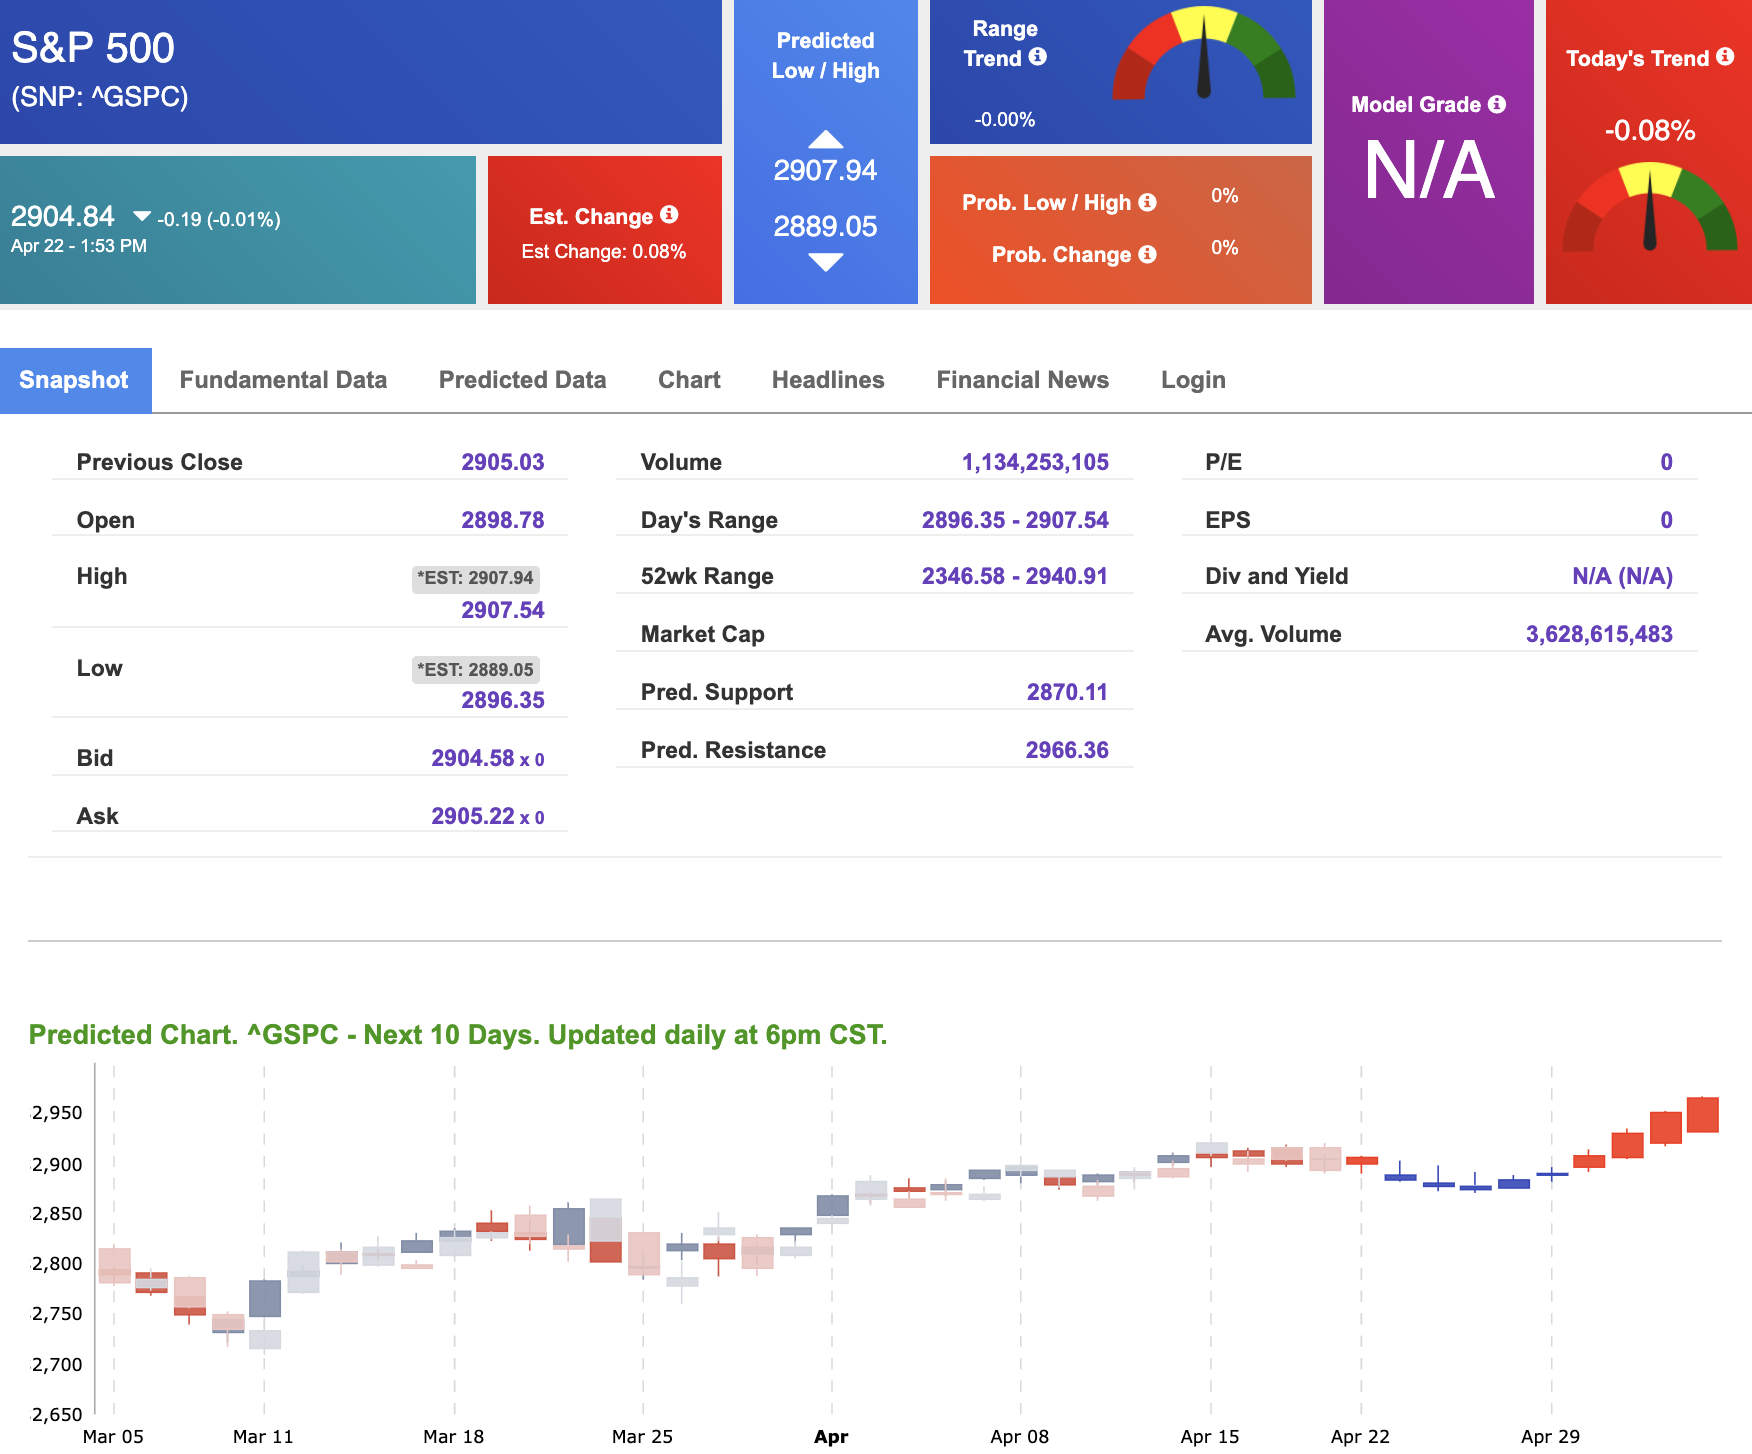Click the predicted low down arrow
This screenshot has width=1752, height=1454.
[x=826, y=262]
